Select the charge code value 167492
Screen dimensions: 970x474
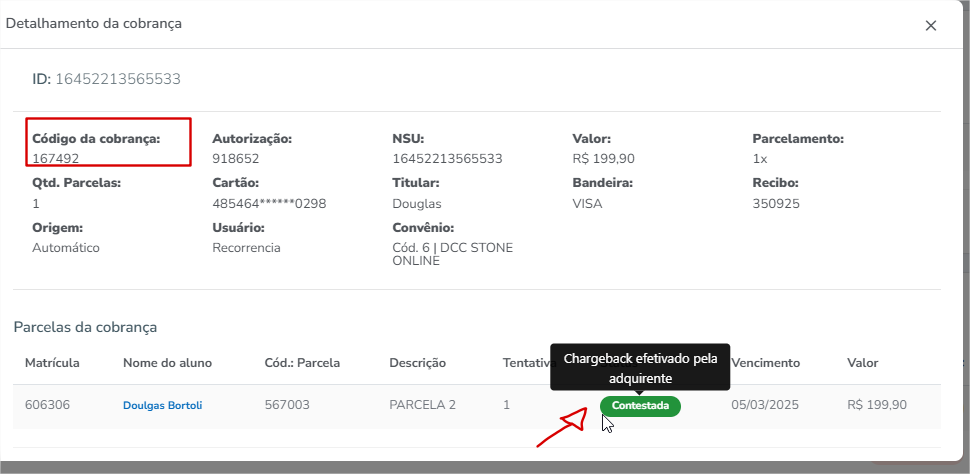tap(56, 158)
